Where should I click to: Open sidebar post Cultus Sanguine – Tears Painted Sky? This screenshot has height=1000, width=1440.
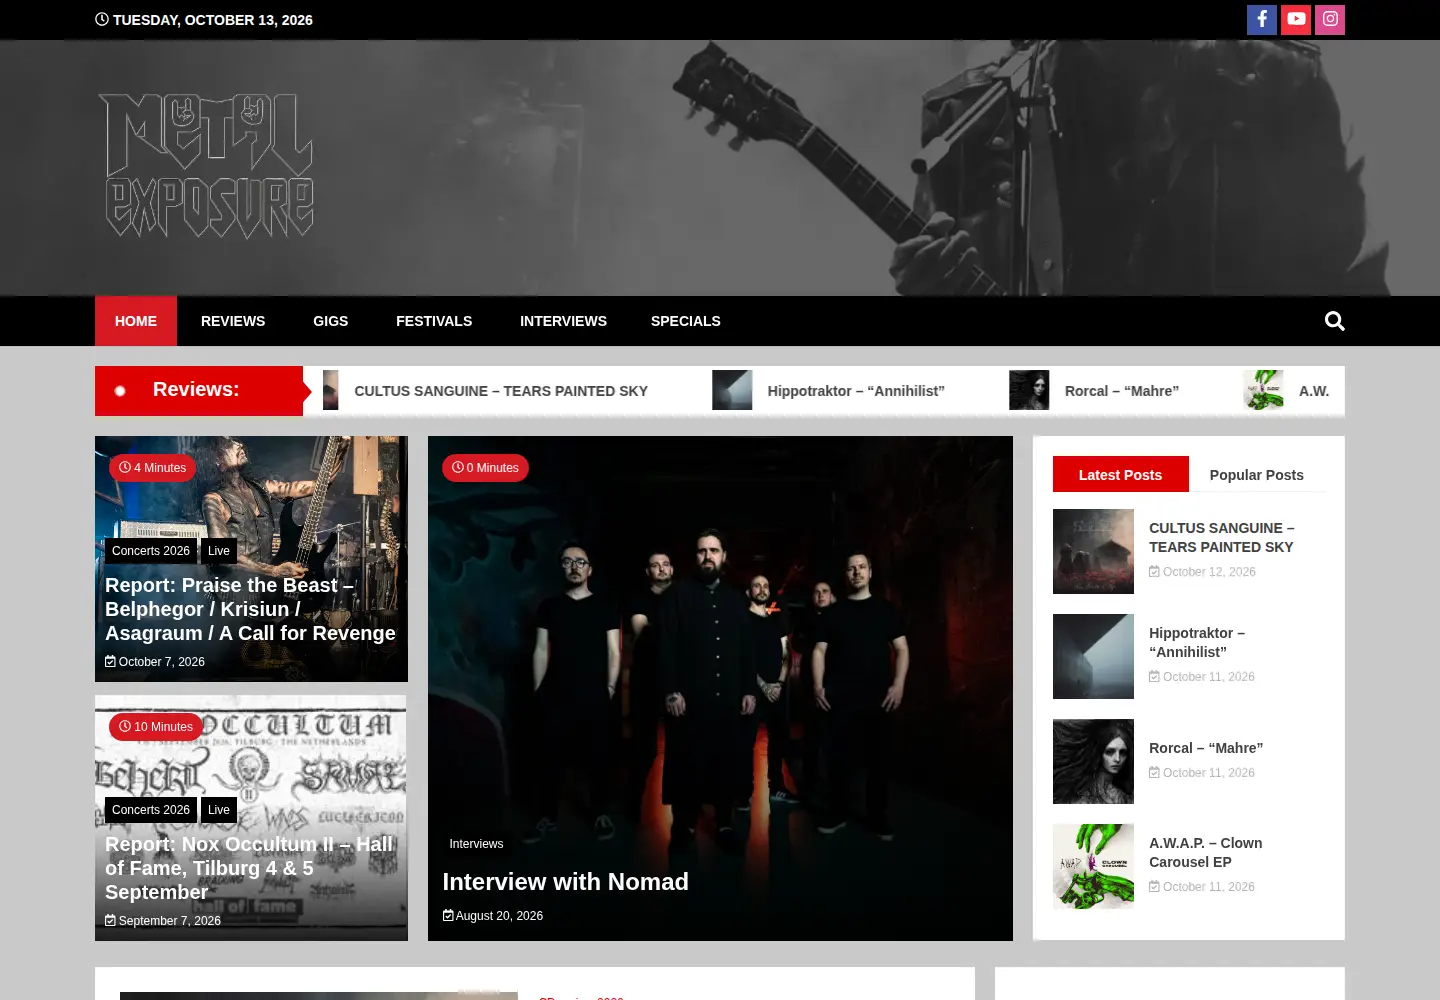click(x=1222, y=537)
